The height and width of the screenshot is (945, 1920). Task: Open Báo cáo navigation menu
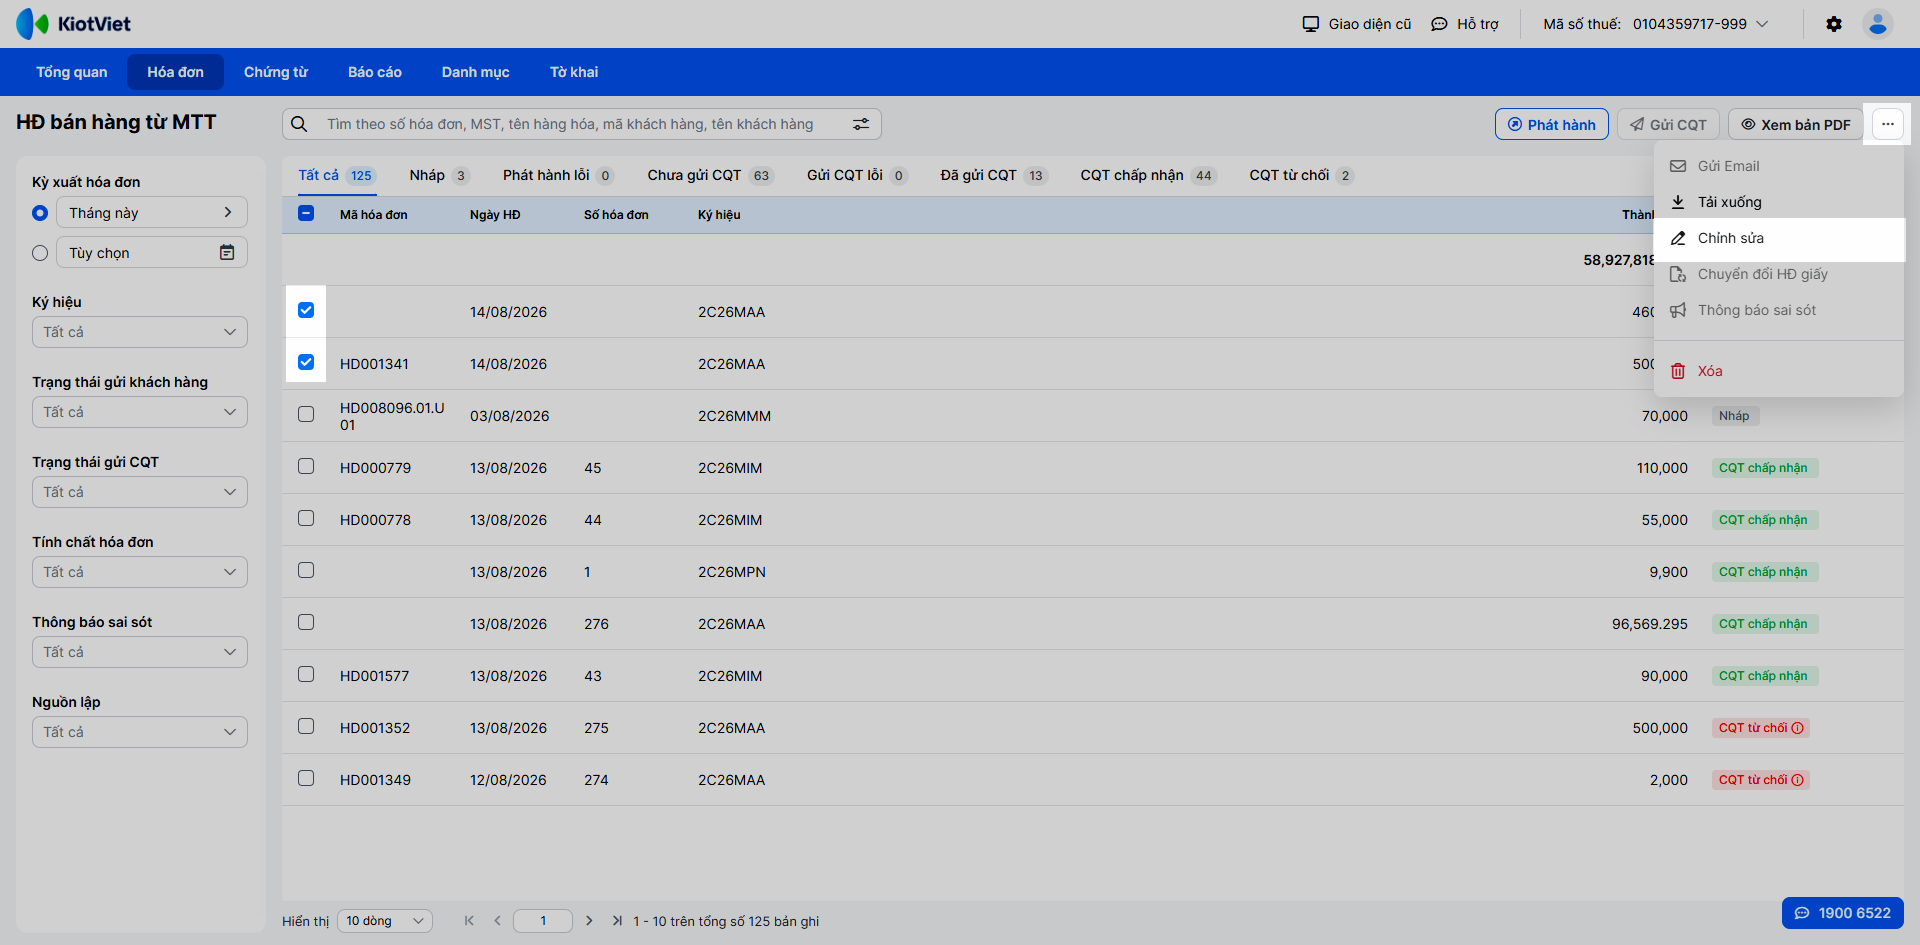[375, 72]
